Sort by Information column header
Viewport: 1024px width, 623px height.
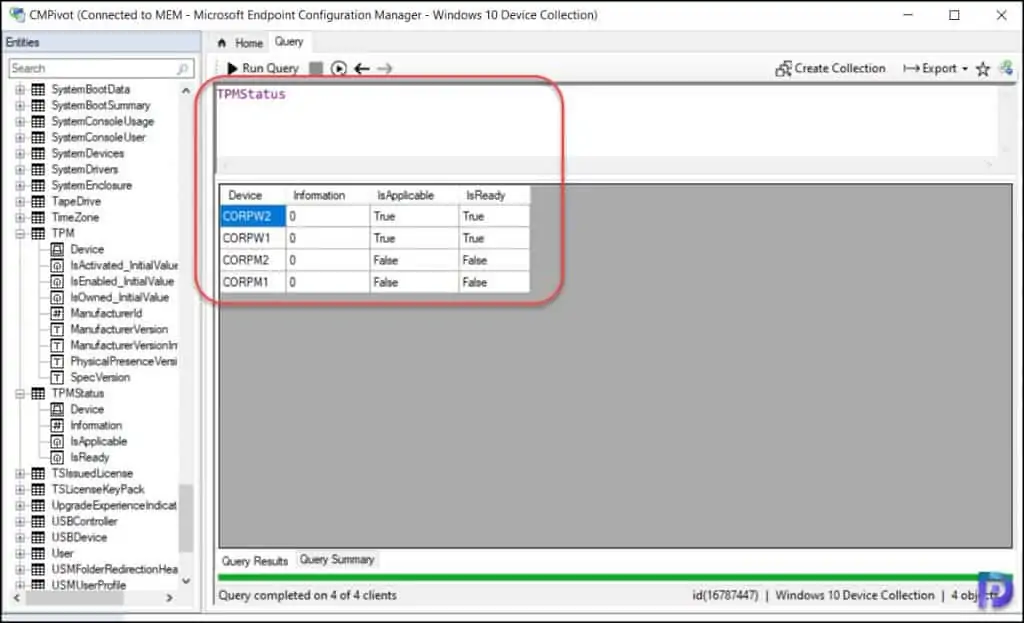328,195
